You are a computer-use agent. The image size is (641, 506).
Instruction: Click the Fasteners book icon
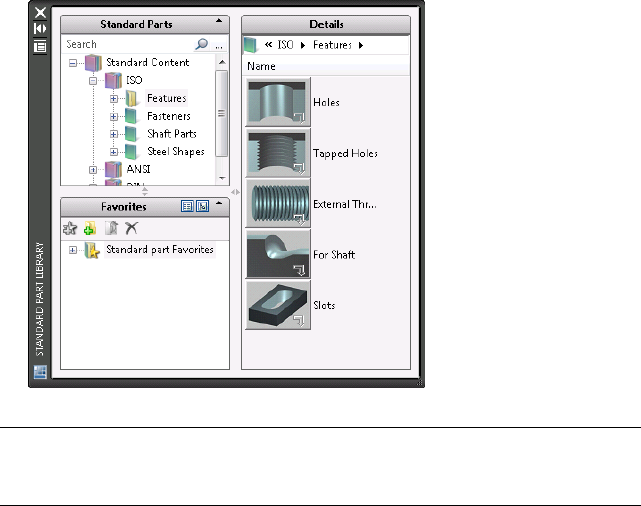(x=131, y=116)
